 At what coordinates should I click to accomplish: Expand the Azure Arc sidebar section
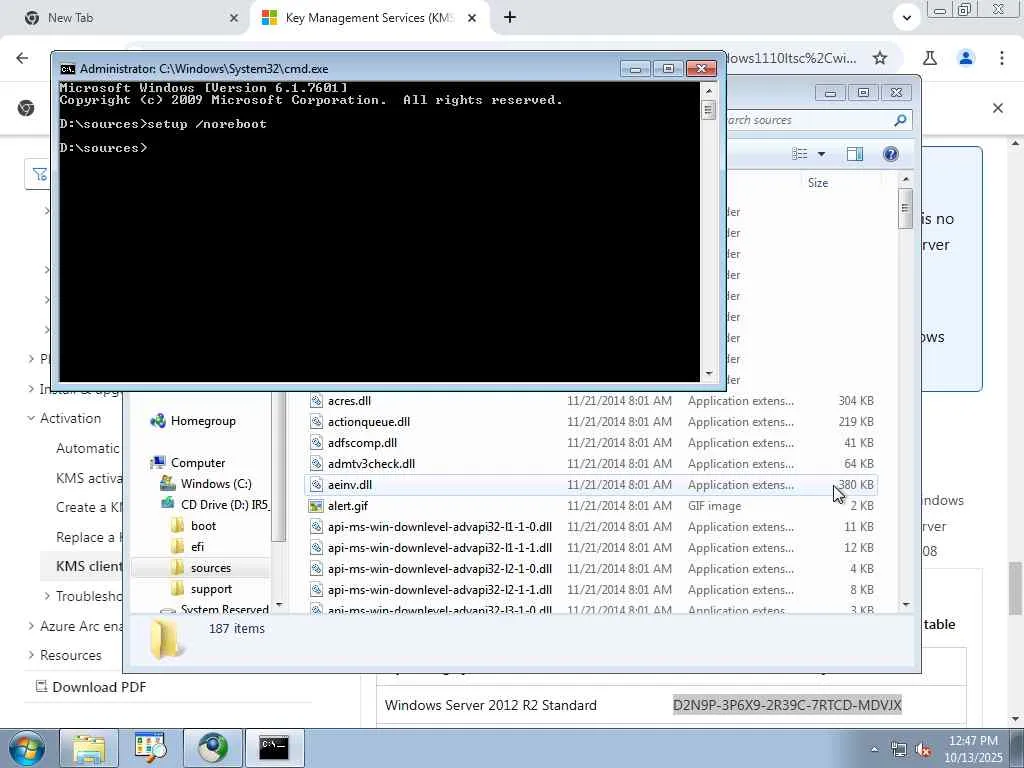pos(31,626)
